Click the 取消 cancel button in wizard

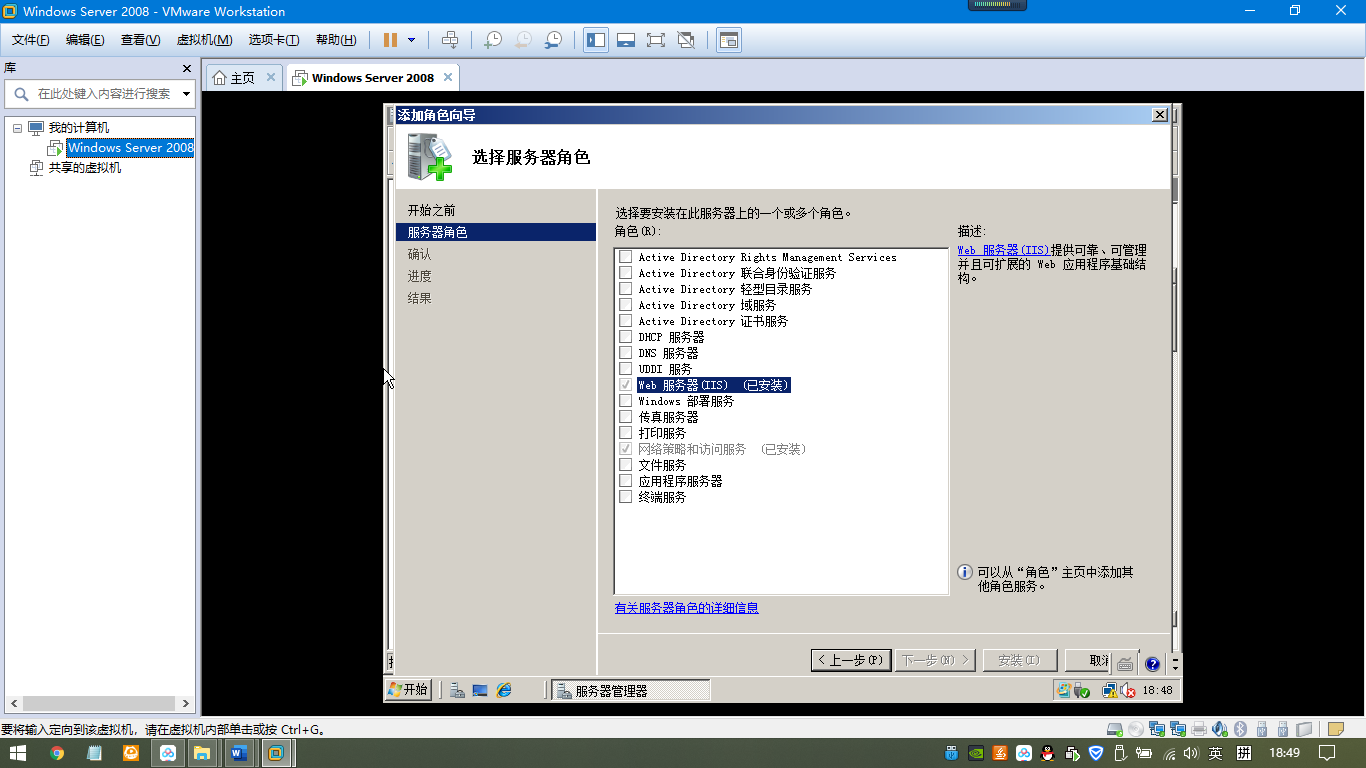point(1088,661)
